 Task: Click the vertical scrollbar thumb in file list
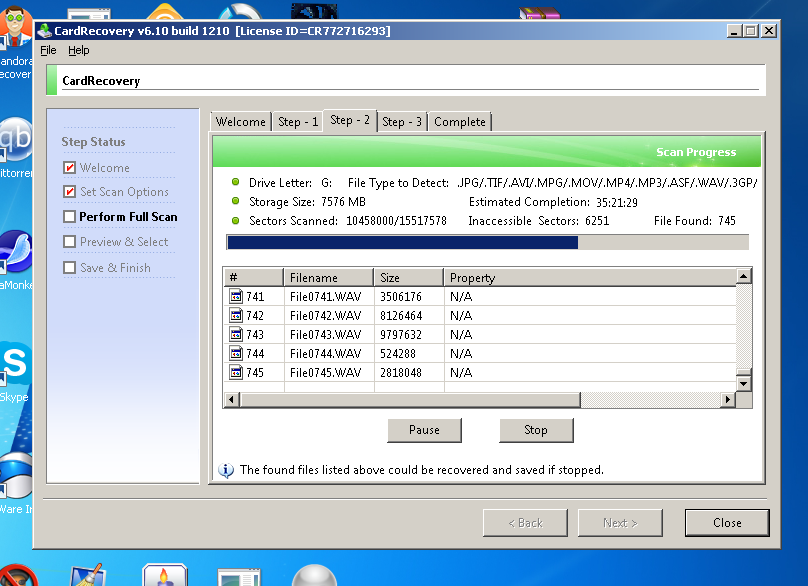744,373
